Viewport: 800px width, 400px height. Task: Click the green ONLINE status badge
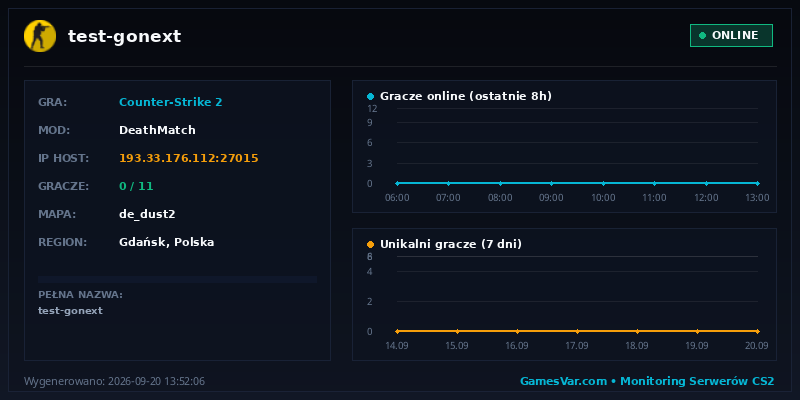[x=731, y=35]
